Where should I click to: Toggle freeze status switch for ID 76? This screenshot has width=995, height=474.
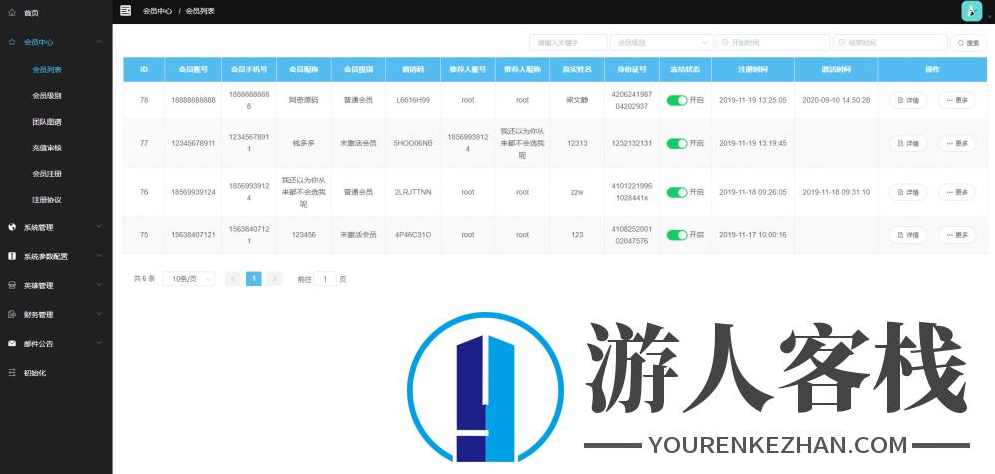(x=677, y=192)
